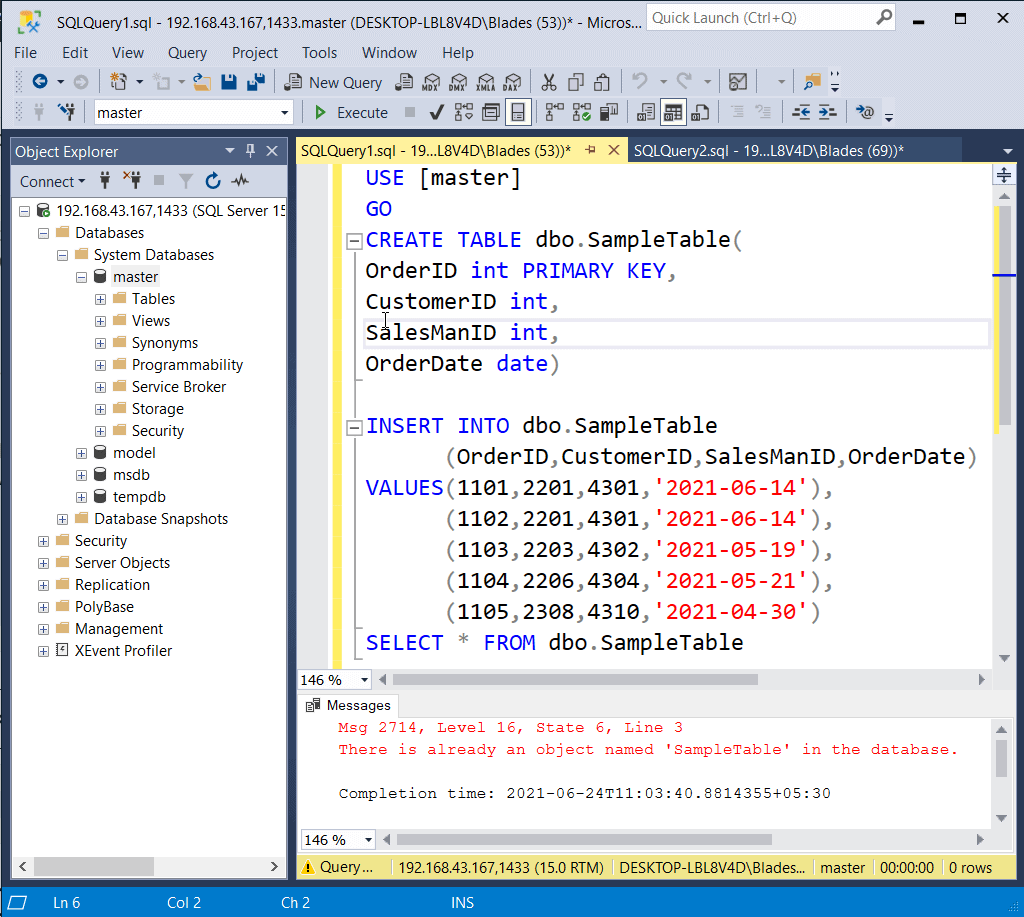The image size is (1024, 917).
Task: Click the New Query button
Action: tap(334, 82)
